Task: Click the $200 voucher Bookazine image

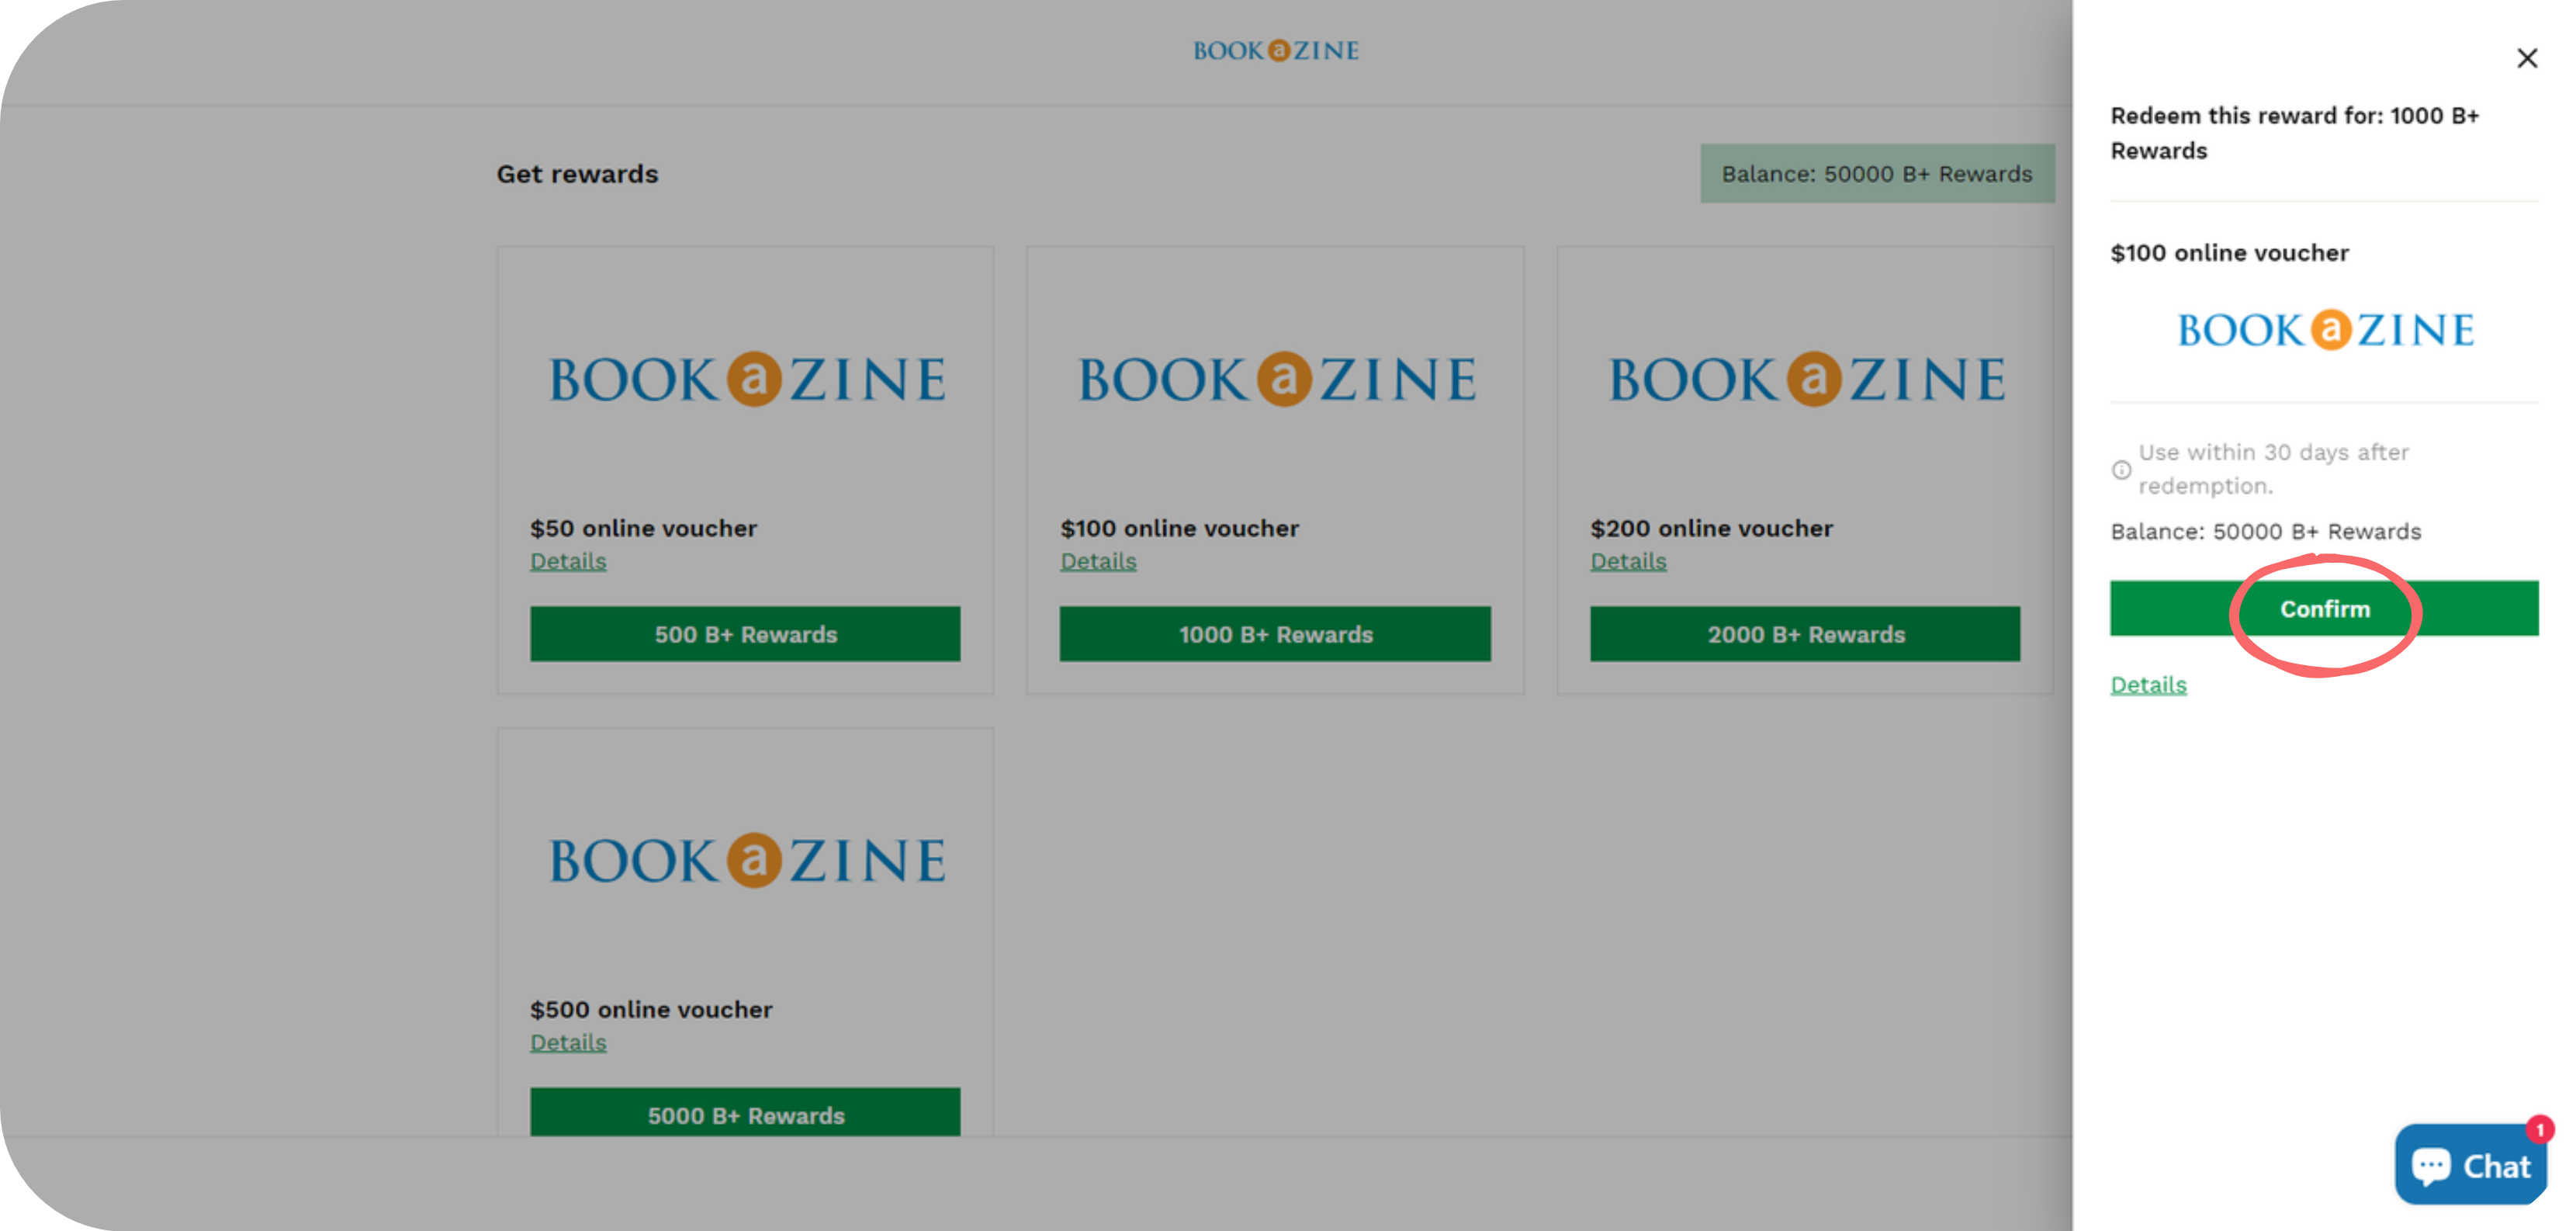Action: pos(1806,379)
